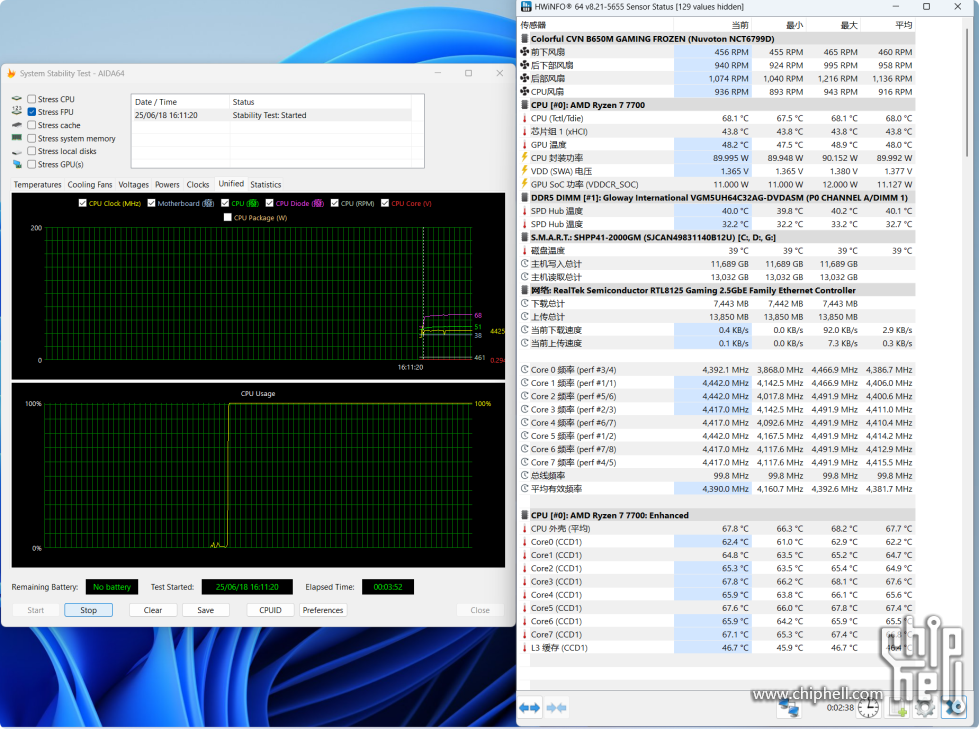Collapse the CPU [#0]: AMD Ryzen 7 7700: Enhanced section
This screenshot has height=729, width=979.
(717, 515)
